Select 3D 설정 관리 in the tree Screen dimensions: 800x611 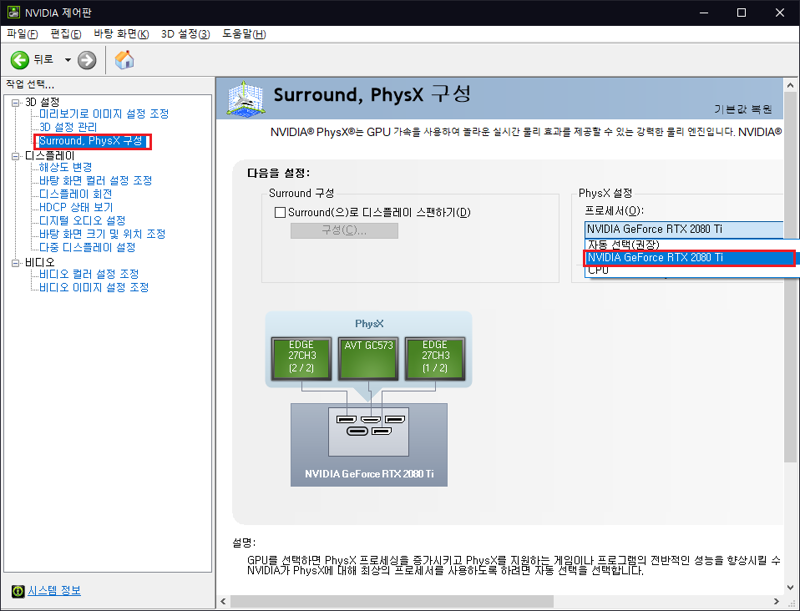pos(68,127)
